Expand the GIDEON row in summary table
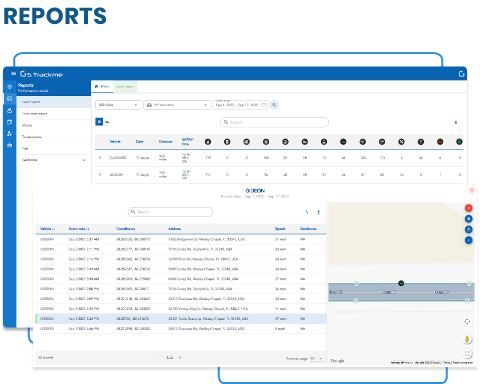 [x=100, y=174]
